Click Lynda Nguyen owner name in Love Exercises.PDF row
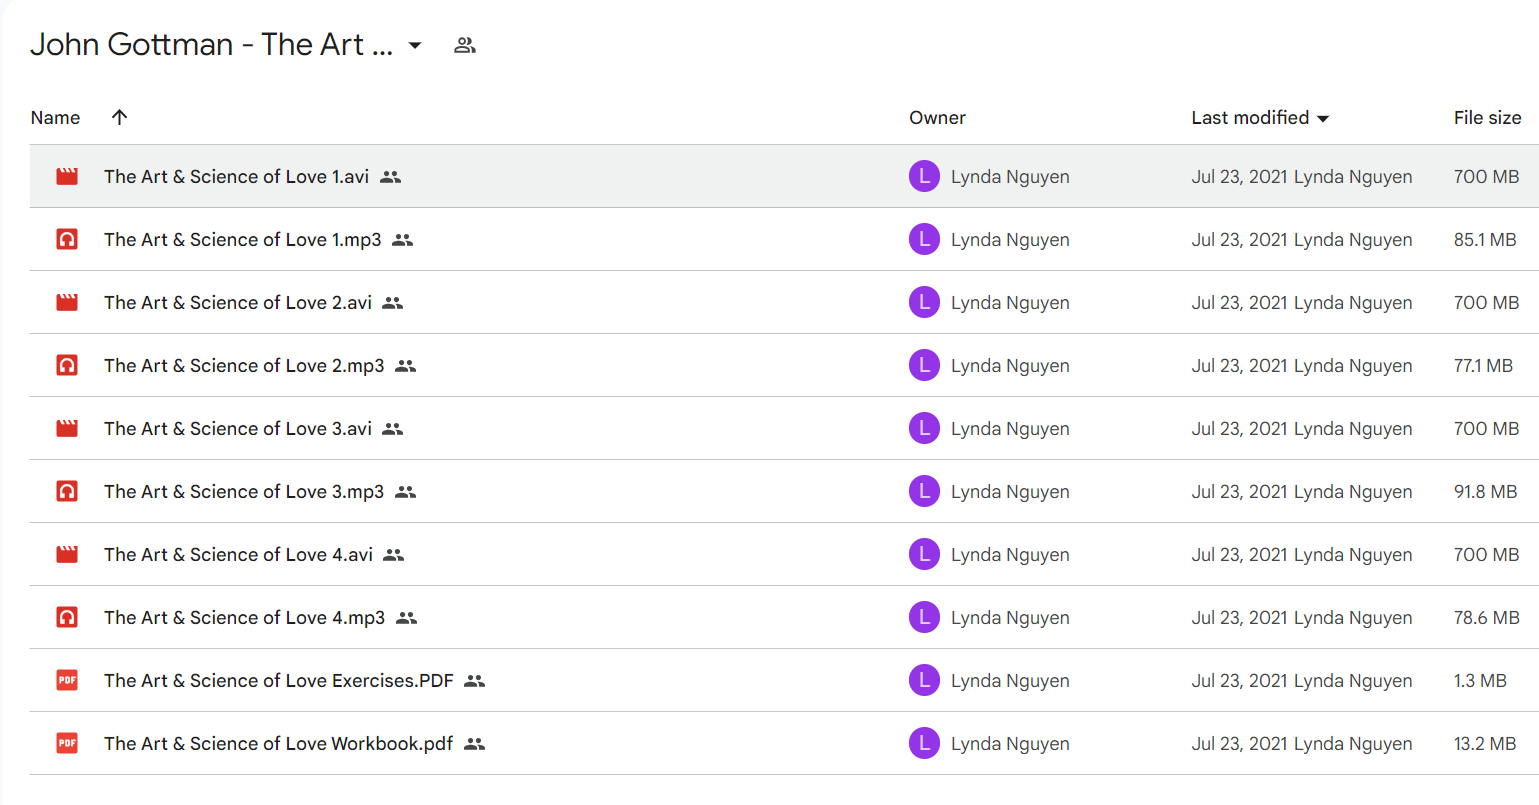This screenshot has height=805, width=1539. point(1010,681)
